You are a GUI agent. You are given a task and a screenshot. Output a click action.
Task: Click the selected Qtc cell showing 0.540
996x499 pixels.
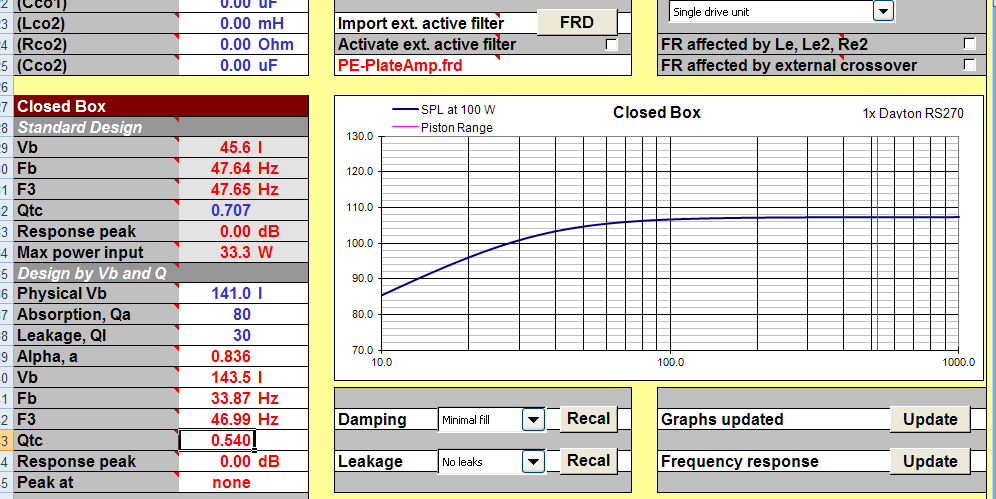217,441
